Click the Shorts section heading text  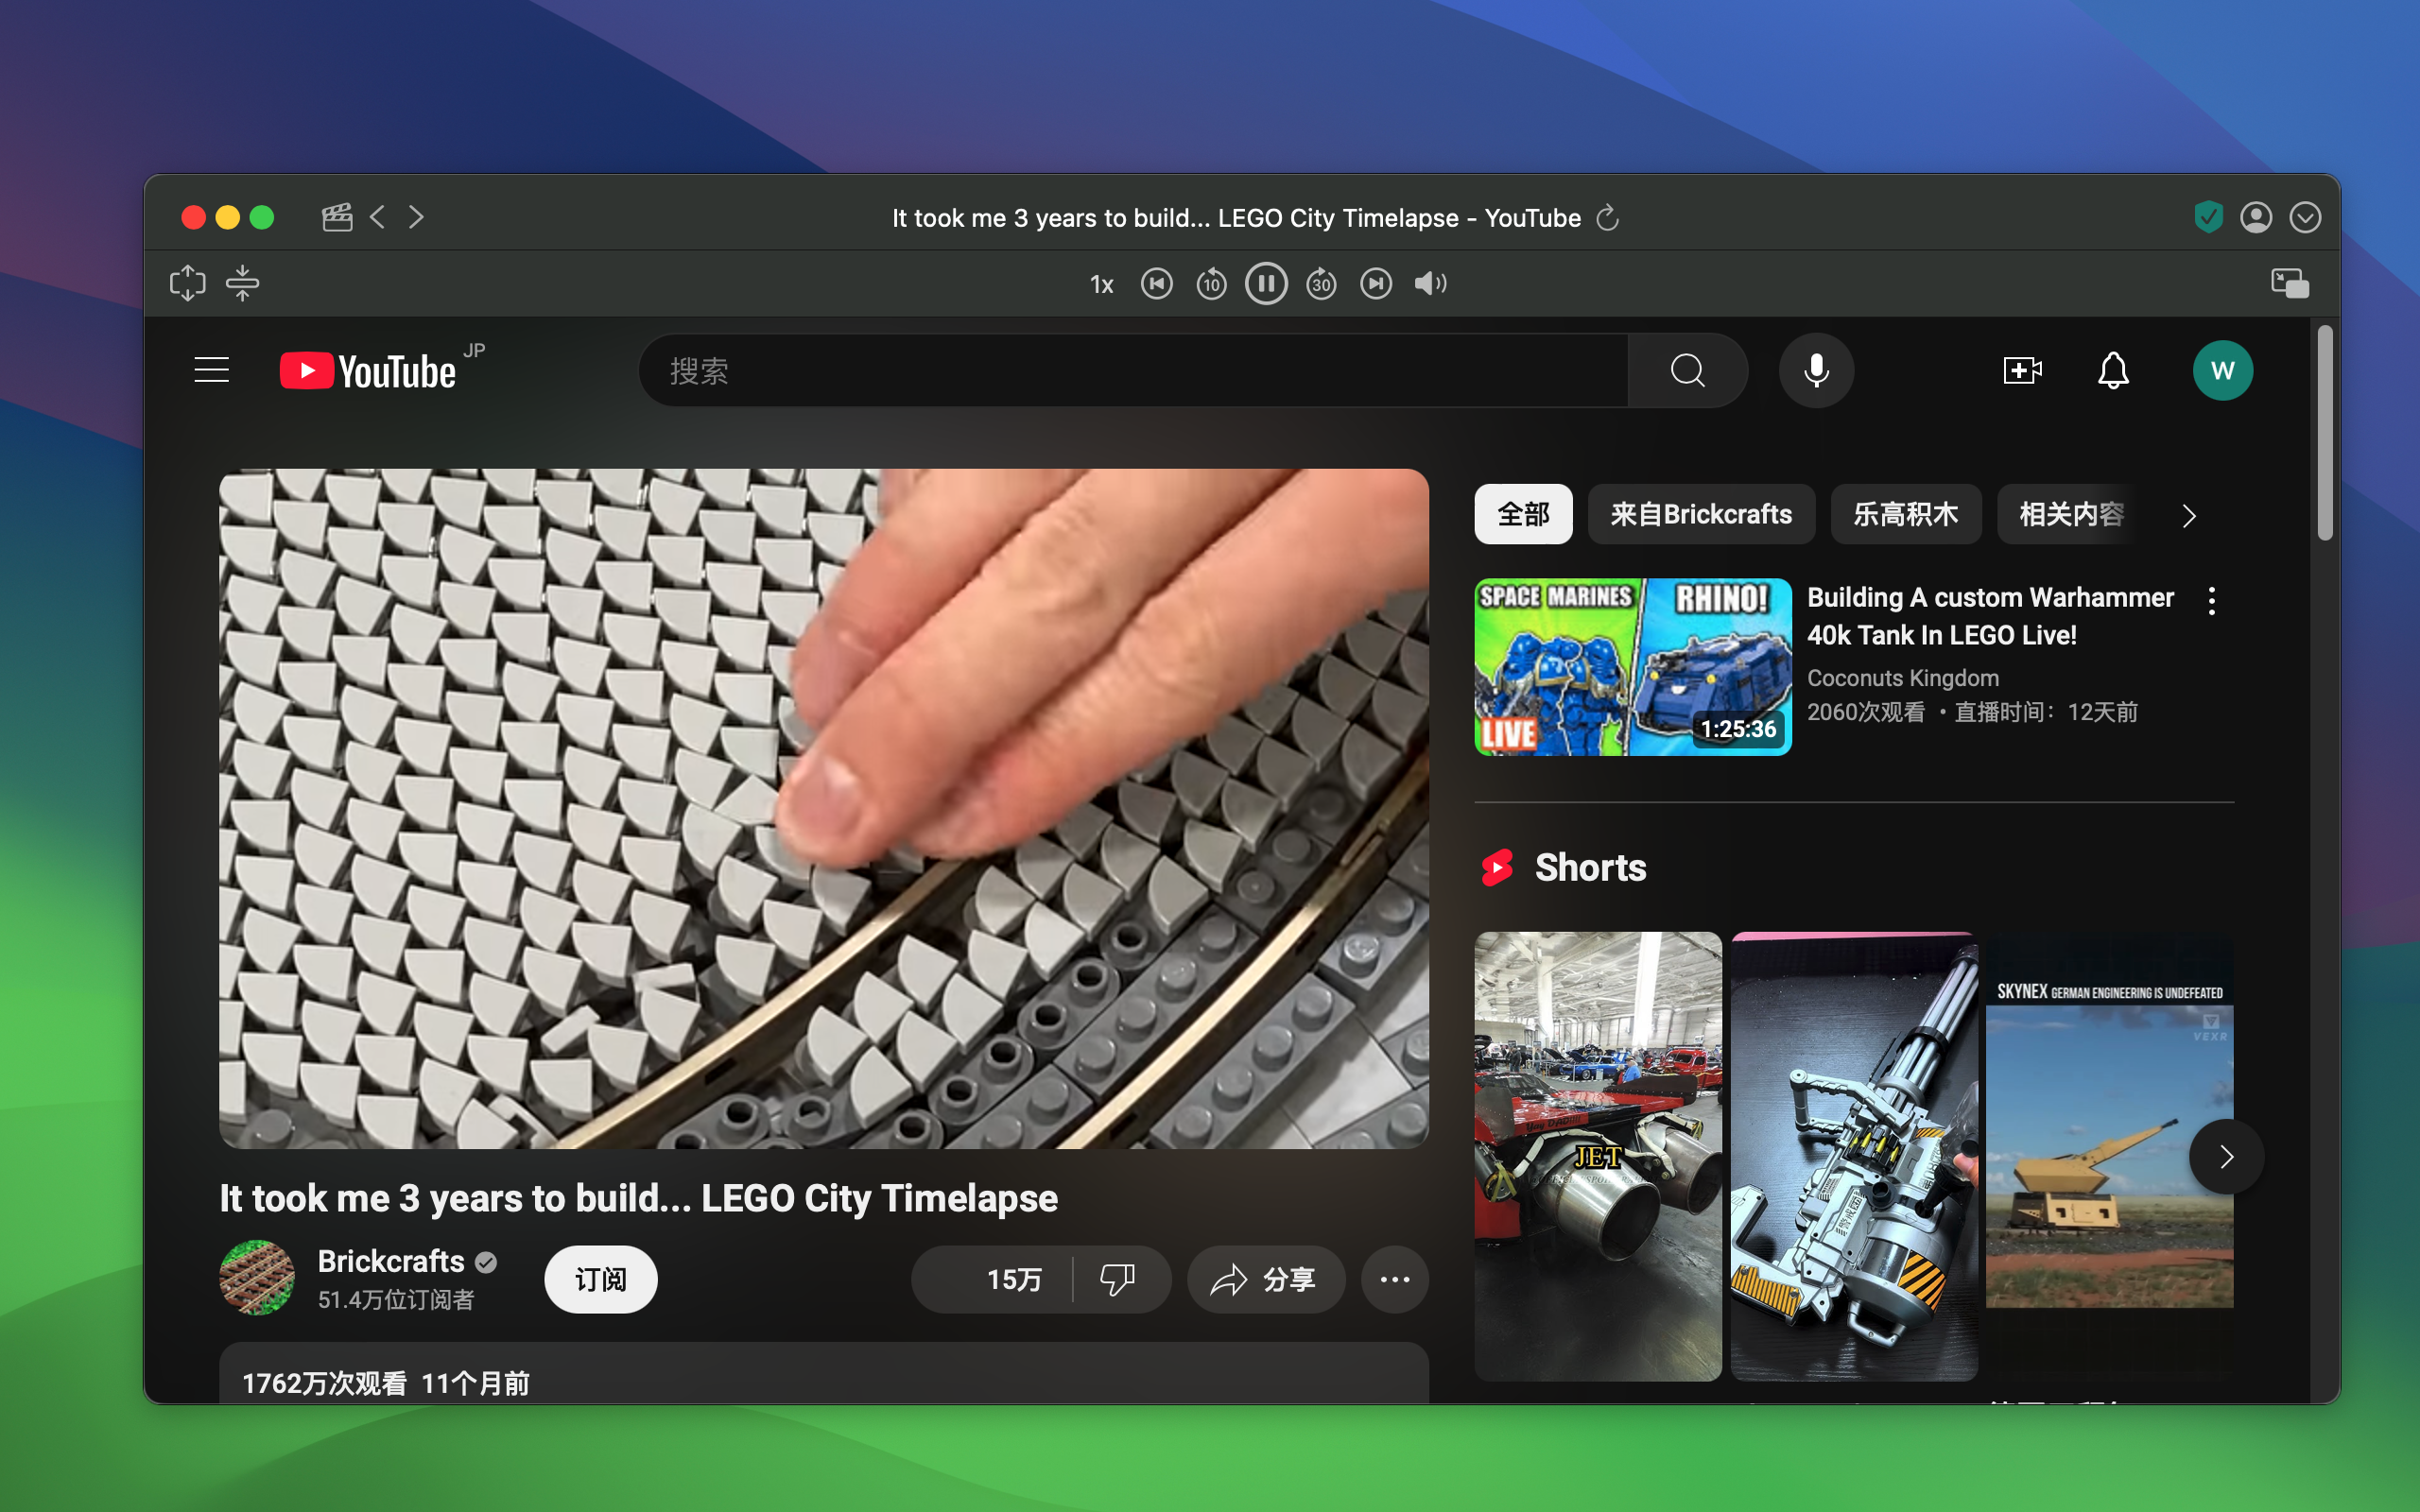[x=1590, y=867]
